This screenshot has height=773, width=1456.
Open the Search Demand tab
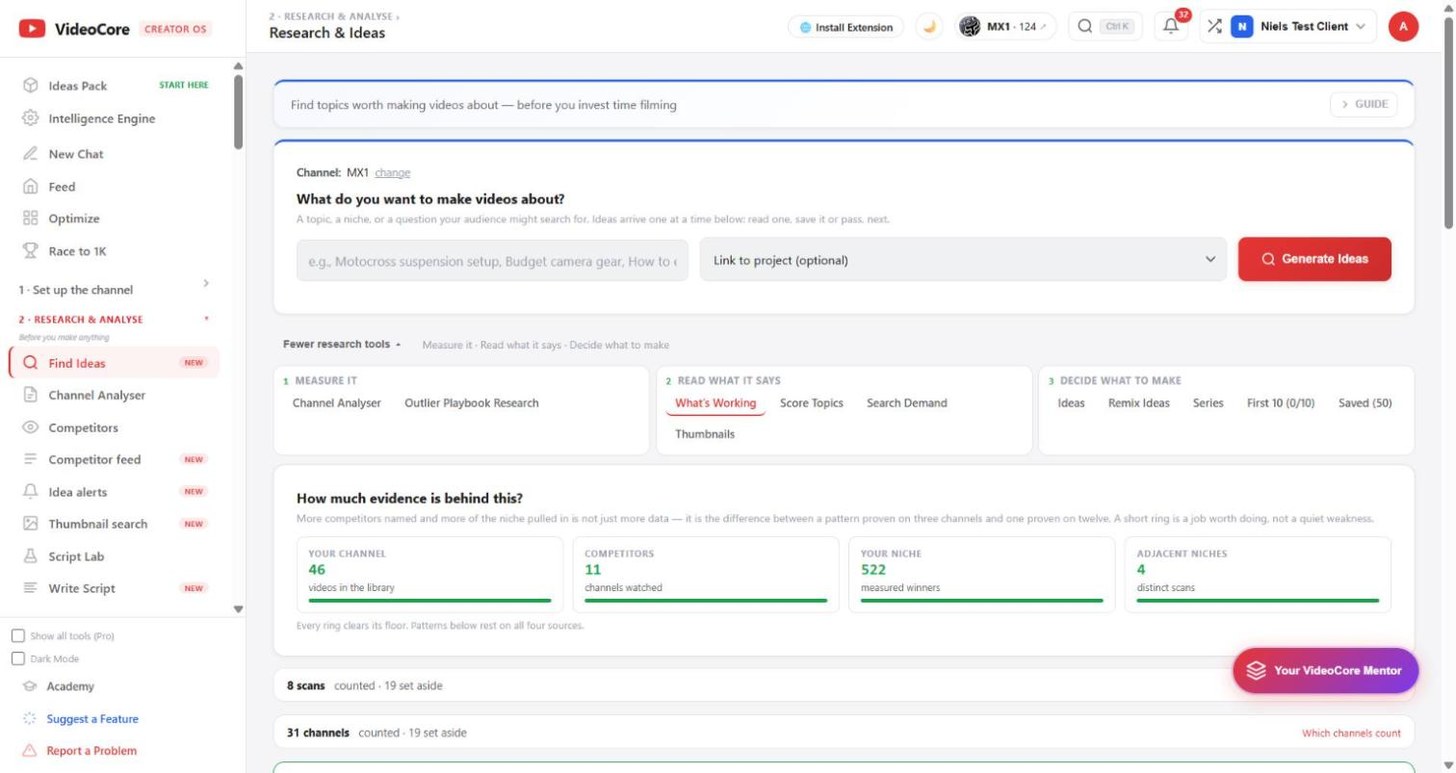coord(907,403)
